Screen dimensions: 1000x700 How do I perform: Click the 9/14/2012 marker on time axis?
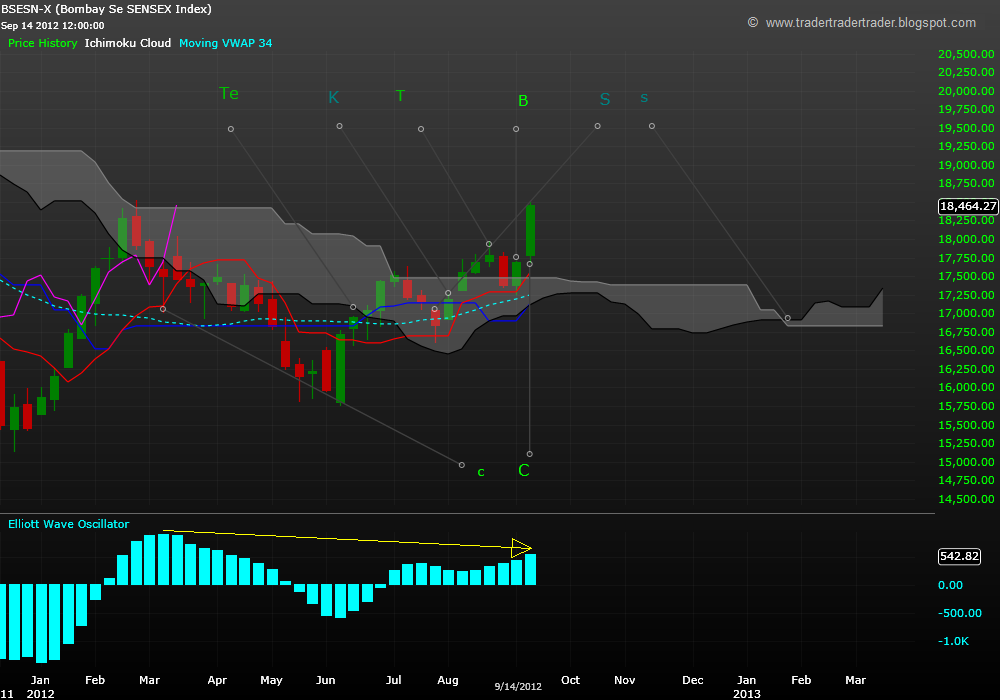coord(517,686)
